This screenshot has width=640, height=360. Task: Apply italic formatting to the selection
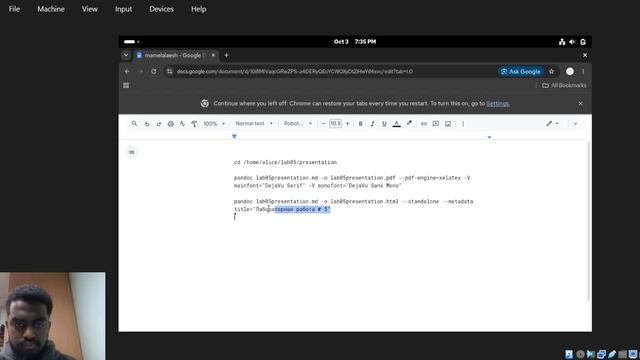point(372,124)
